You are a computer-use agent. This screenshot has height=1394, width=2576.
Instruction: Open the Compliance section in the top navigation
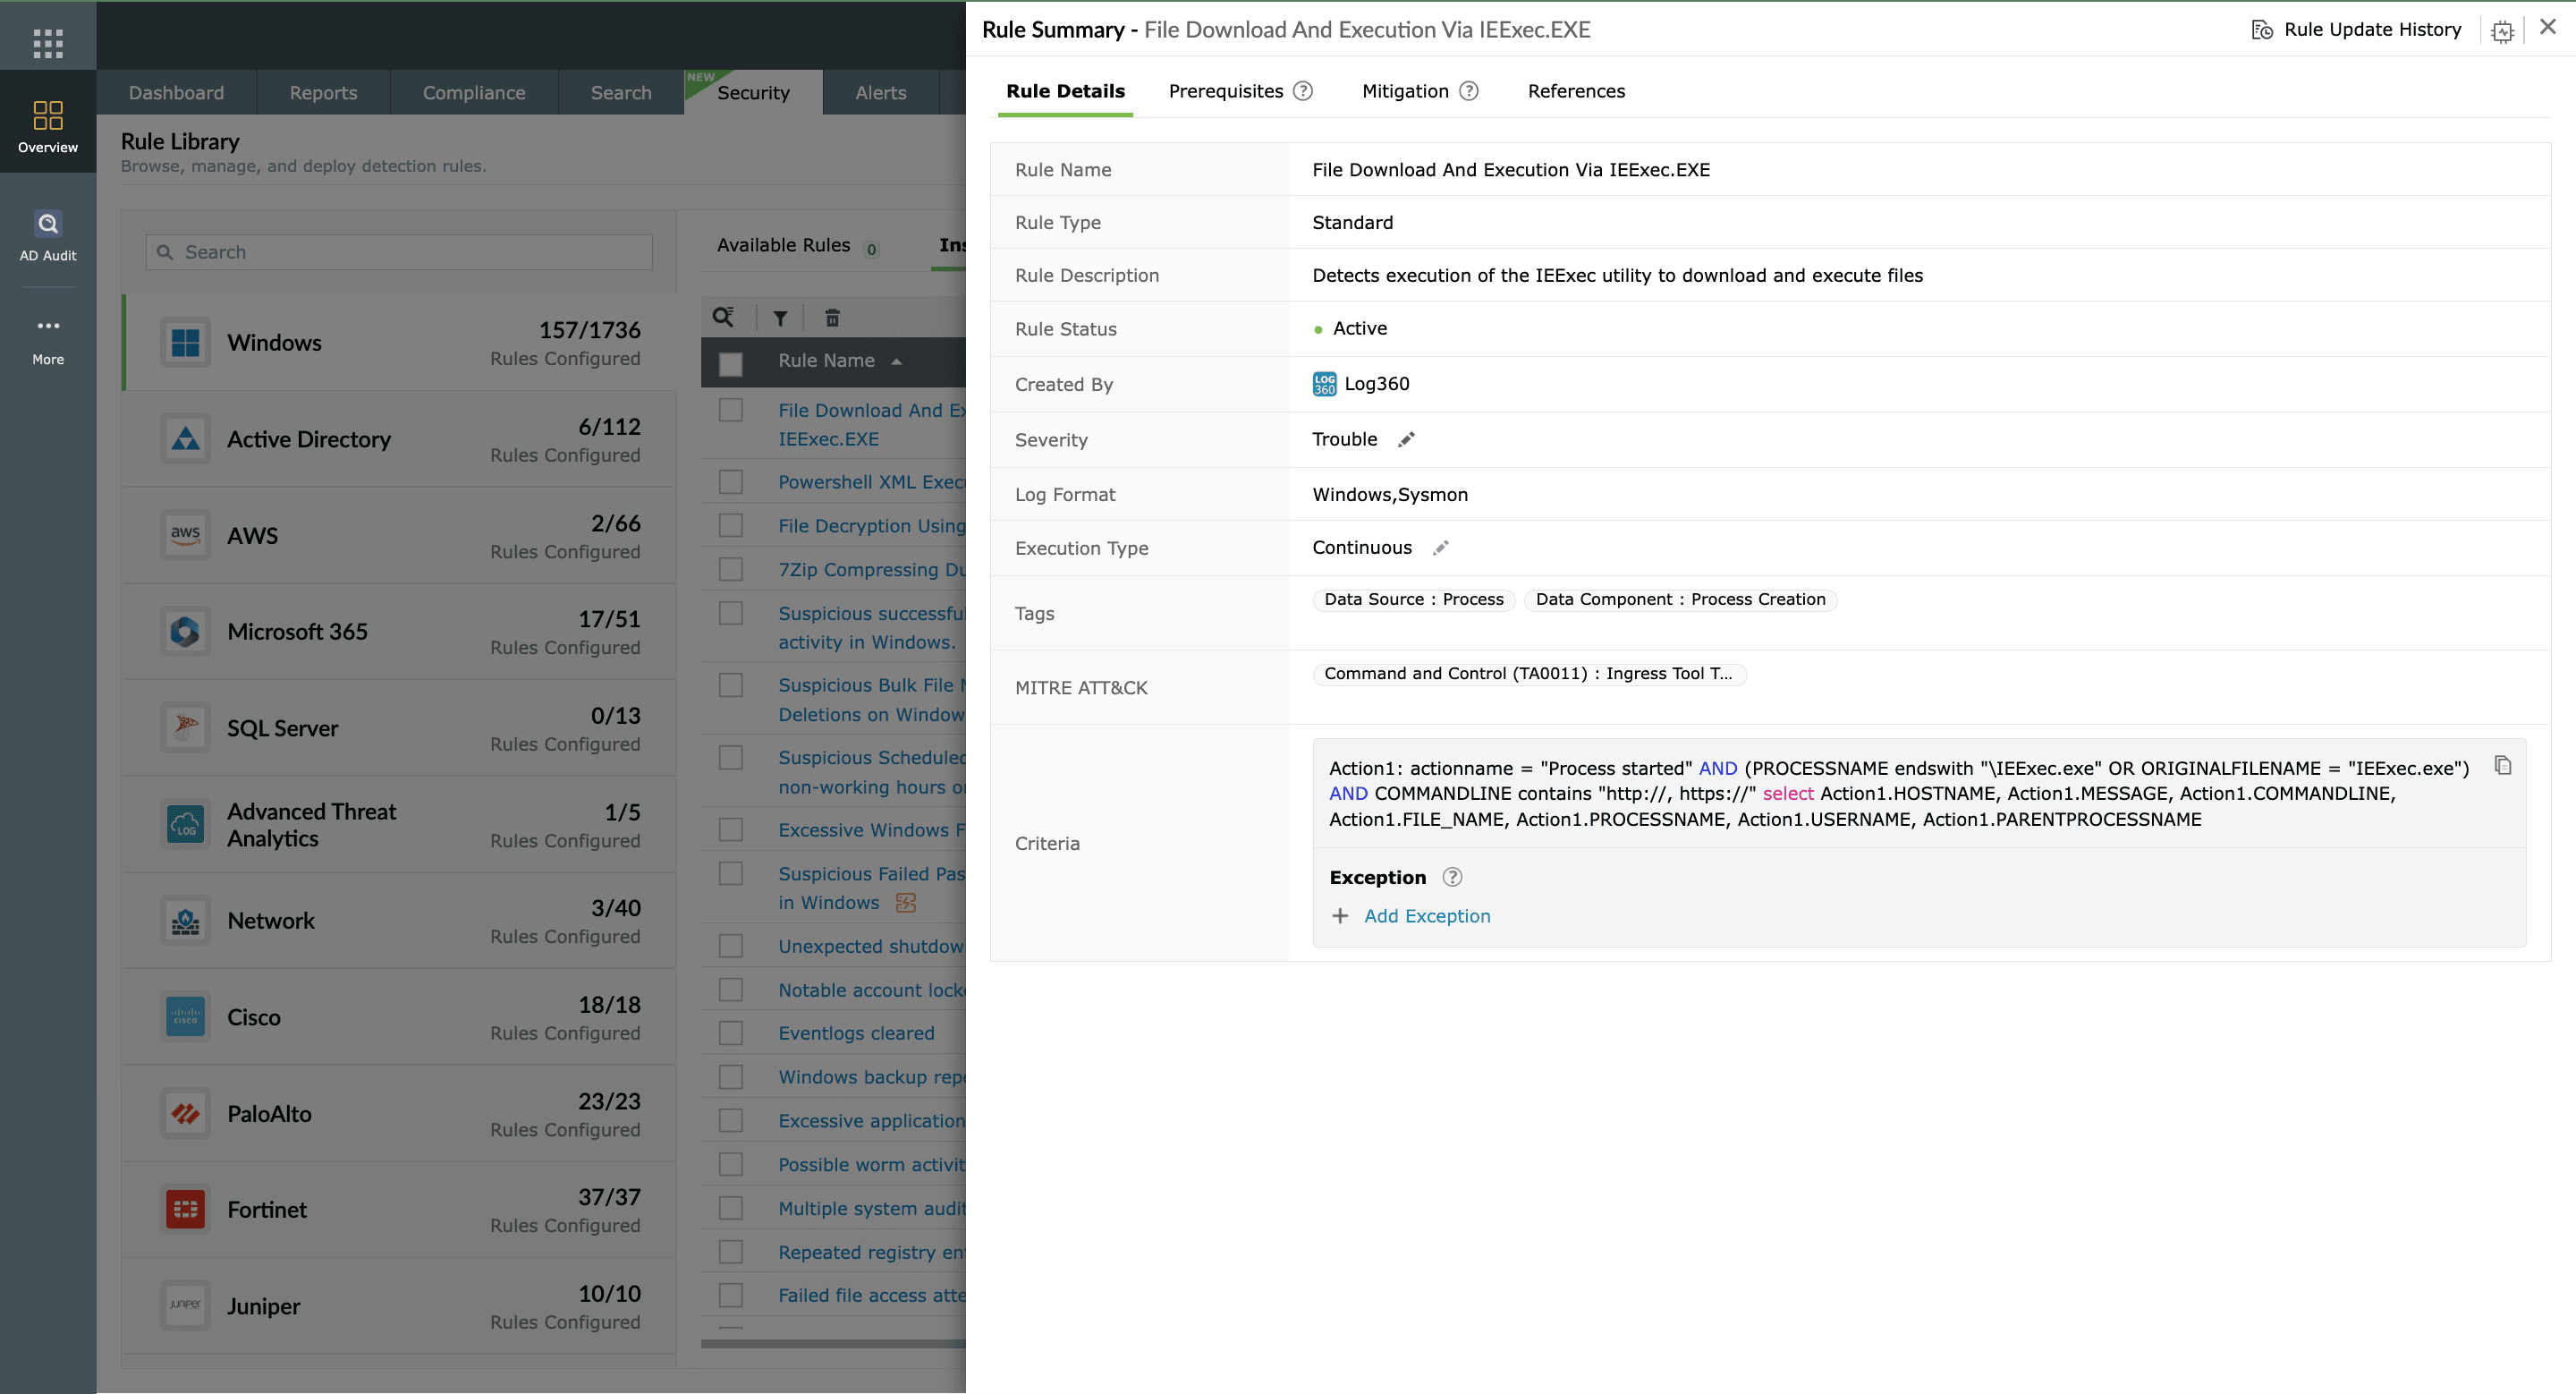click(x=474, y=92)
